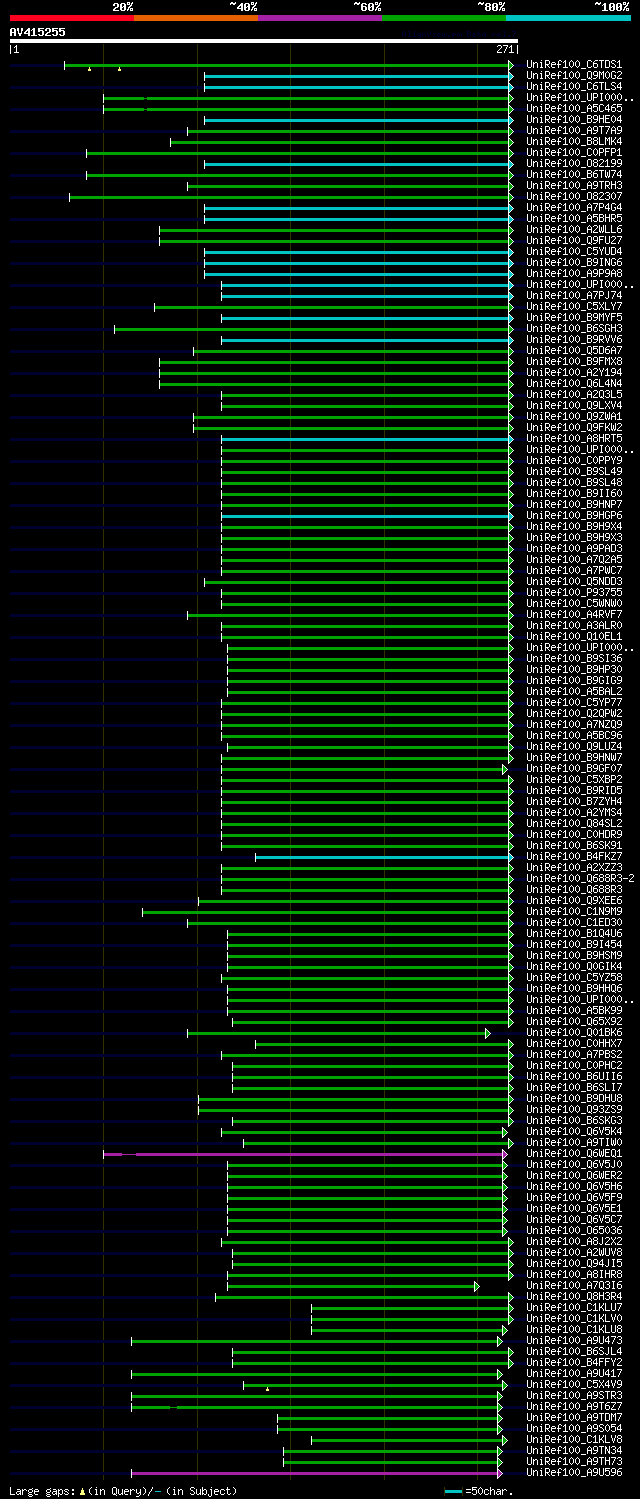Viewport: 640px width, 1499px height.
Task: Select the UniRef100_A9PAD3 label
Action: (573, 549)
